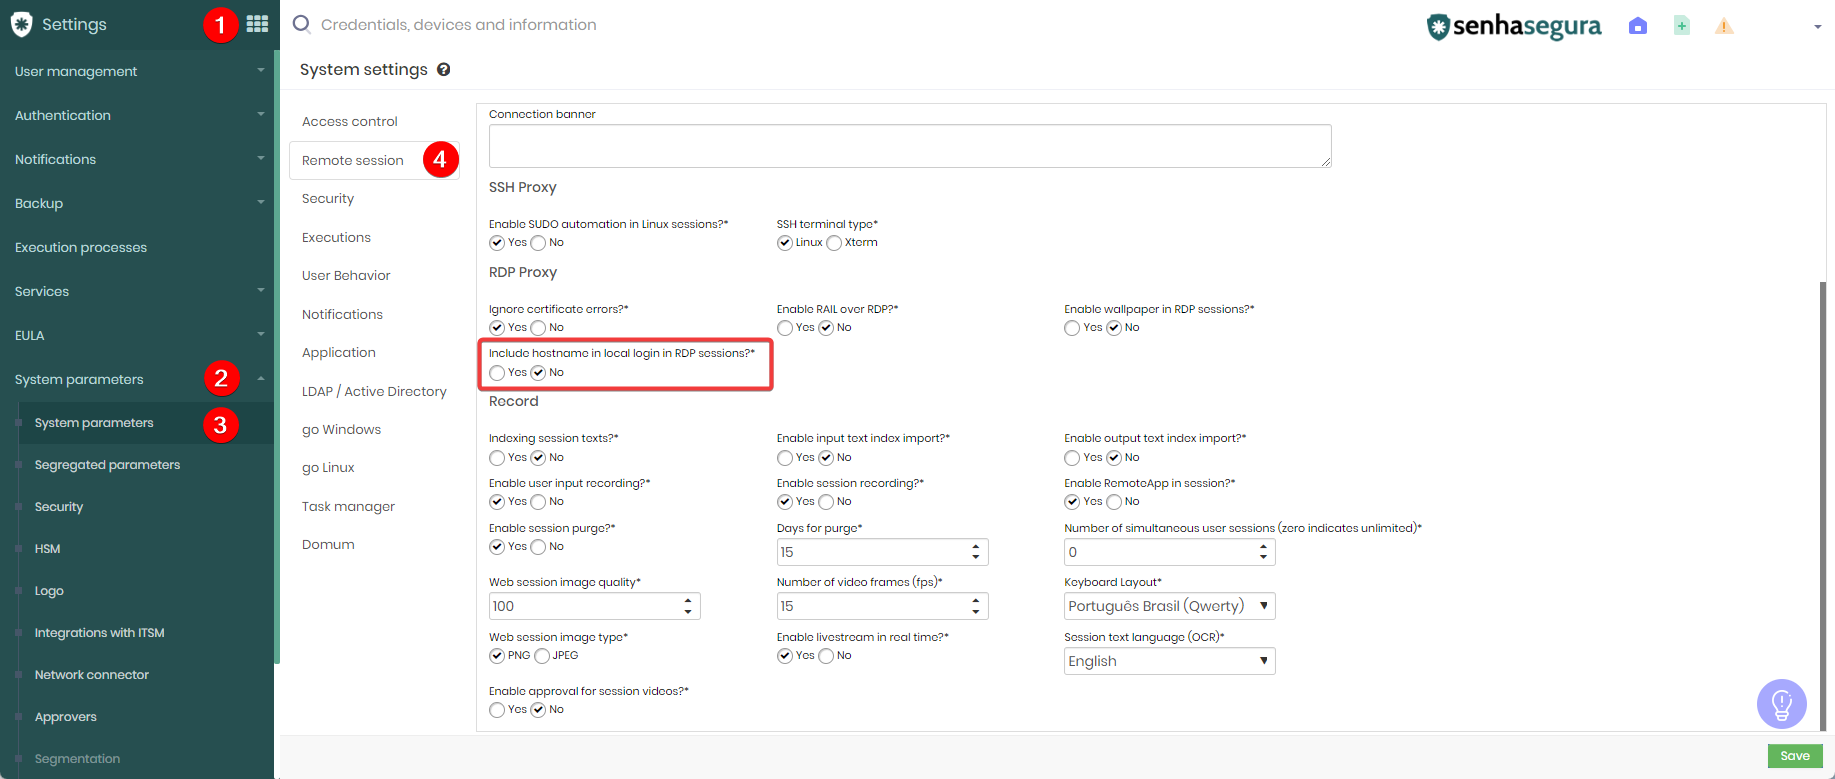Screen dimensions: 1835x779
Task: Switch to LDAP / Active Directory tab
Action: click(374, 391)
